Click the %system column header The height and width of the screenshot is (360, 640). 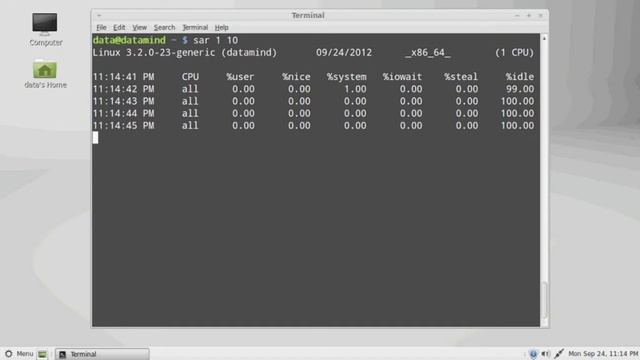pyautogui.click(x=347, y=77)
